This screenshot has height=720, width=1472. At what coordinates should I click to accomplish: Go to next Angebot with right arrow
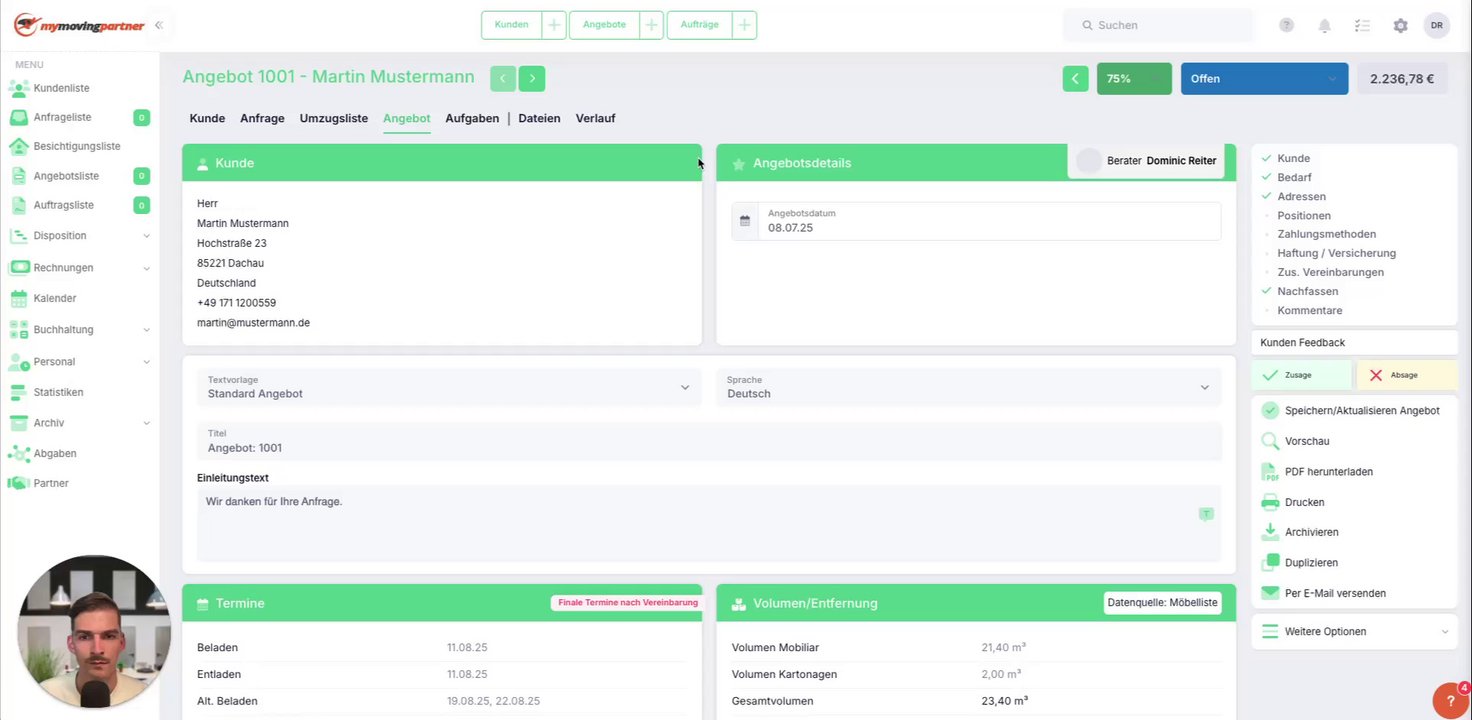[x=532, y=78]
